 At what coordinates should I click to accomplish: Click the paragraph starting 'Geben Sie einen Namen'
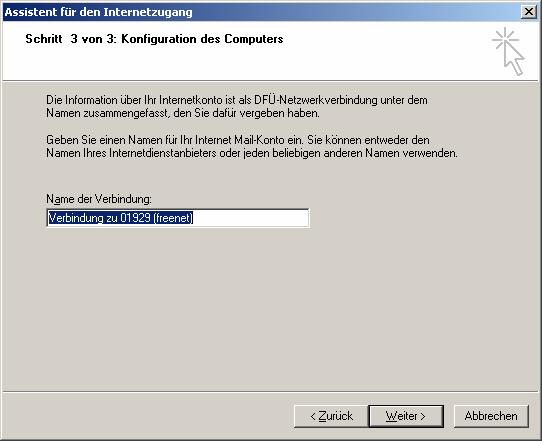252,146
